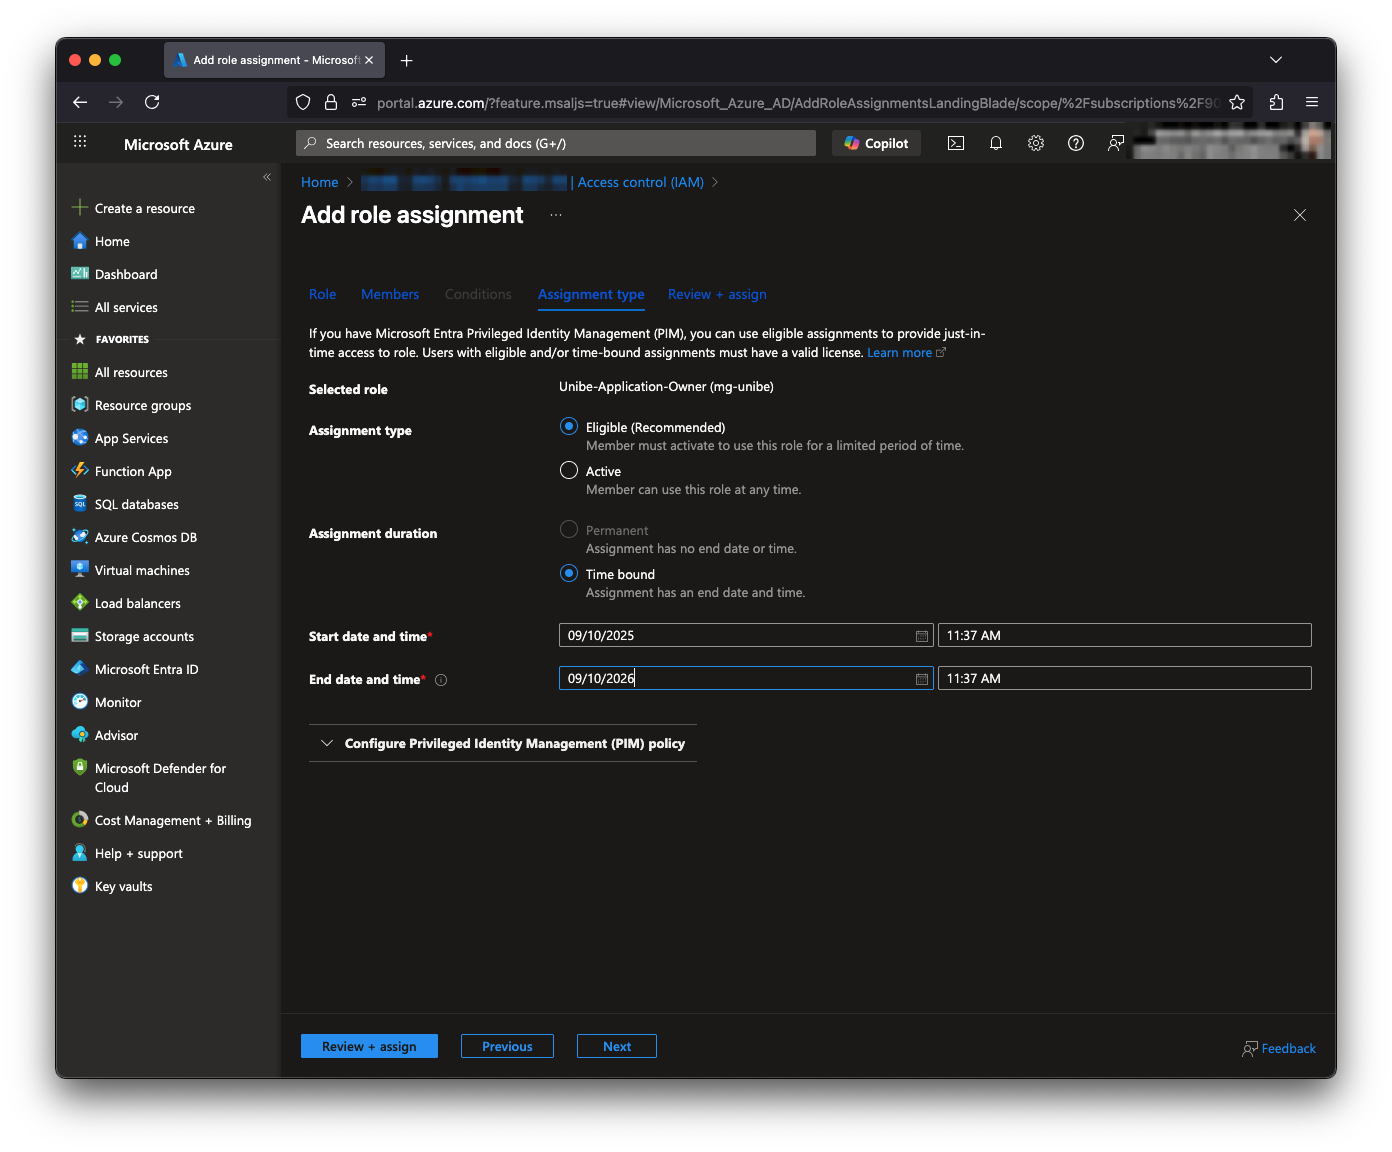Open calendar picker for end date
The image size is (1392, 1152).
point(922,679)
